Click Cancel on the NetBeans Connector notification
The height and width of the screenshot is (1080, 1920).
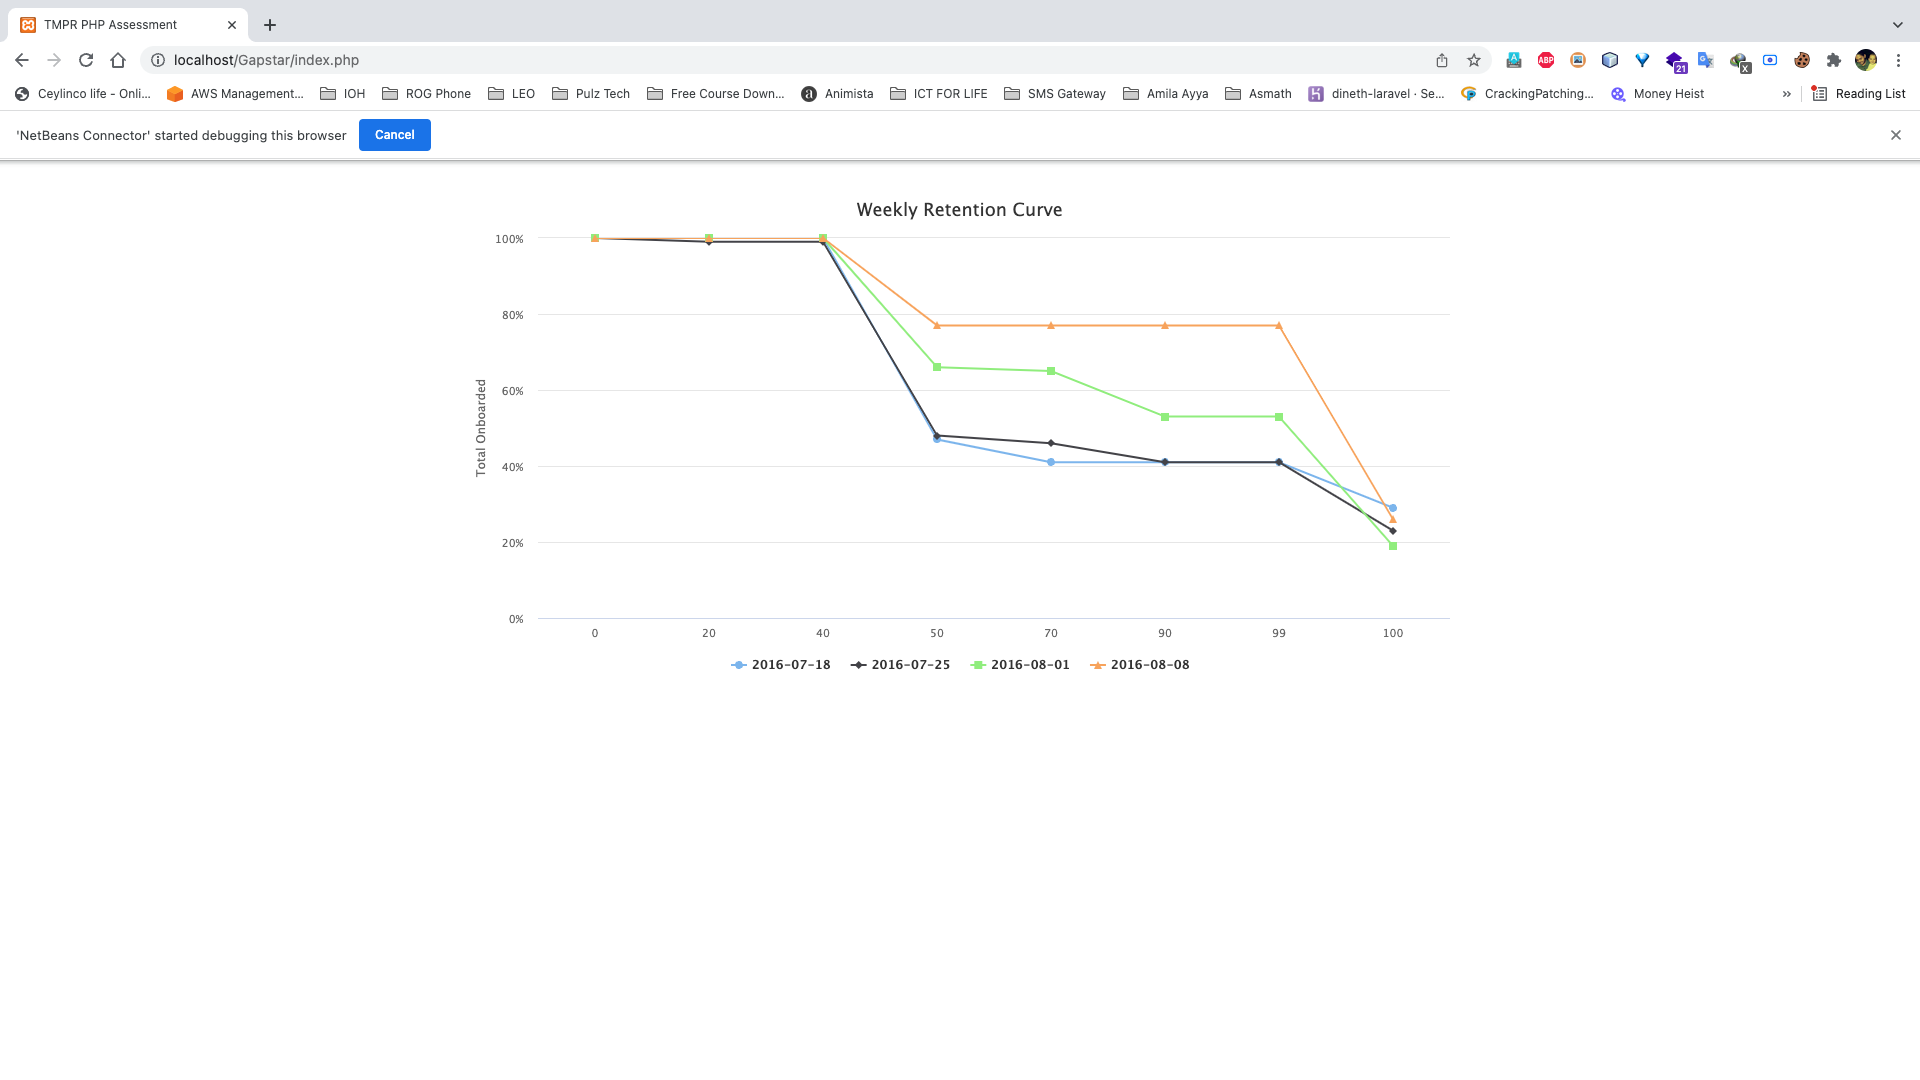tap(394, 135)
